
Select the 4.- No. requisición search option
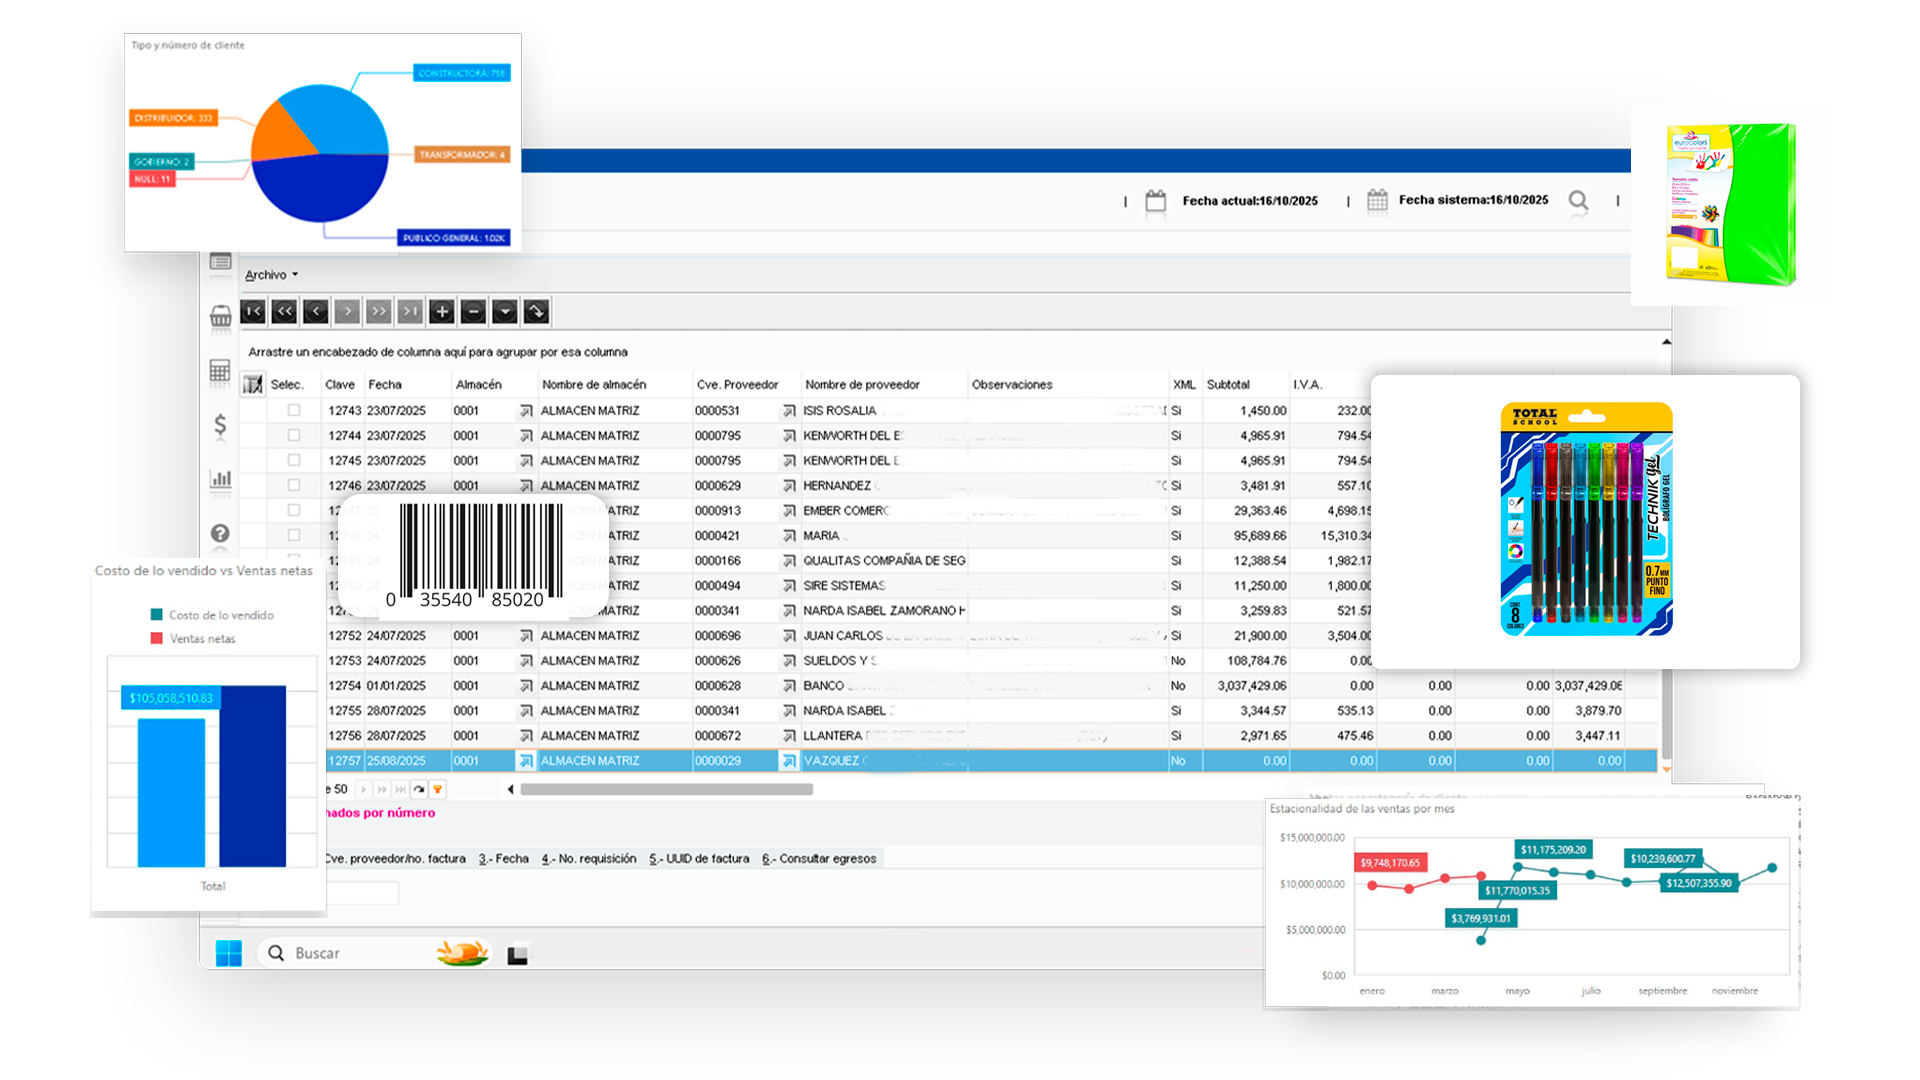[589, 859]
